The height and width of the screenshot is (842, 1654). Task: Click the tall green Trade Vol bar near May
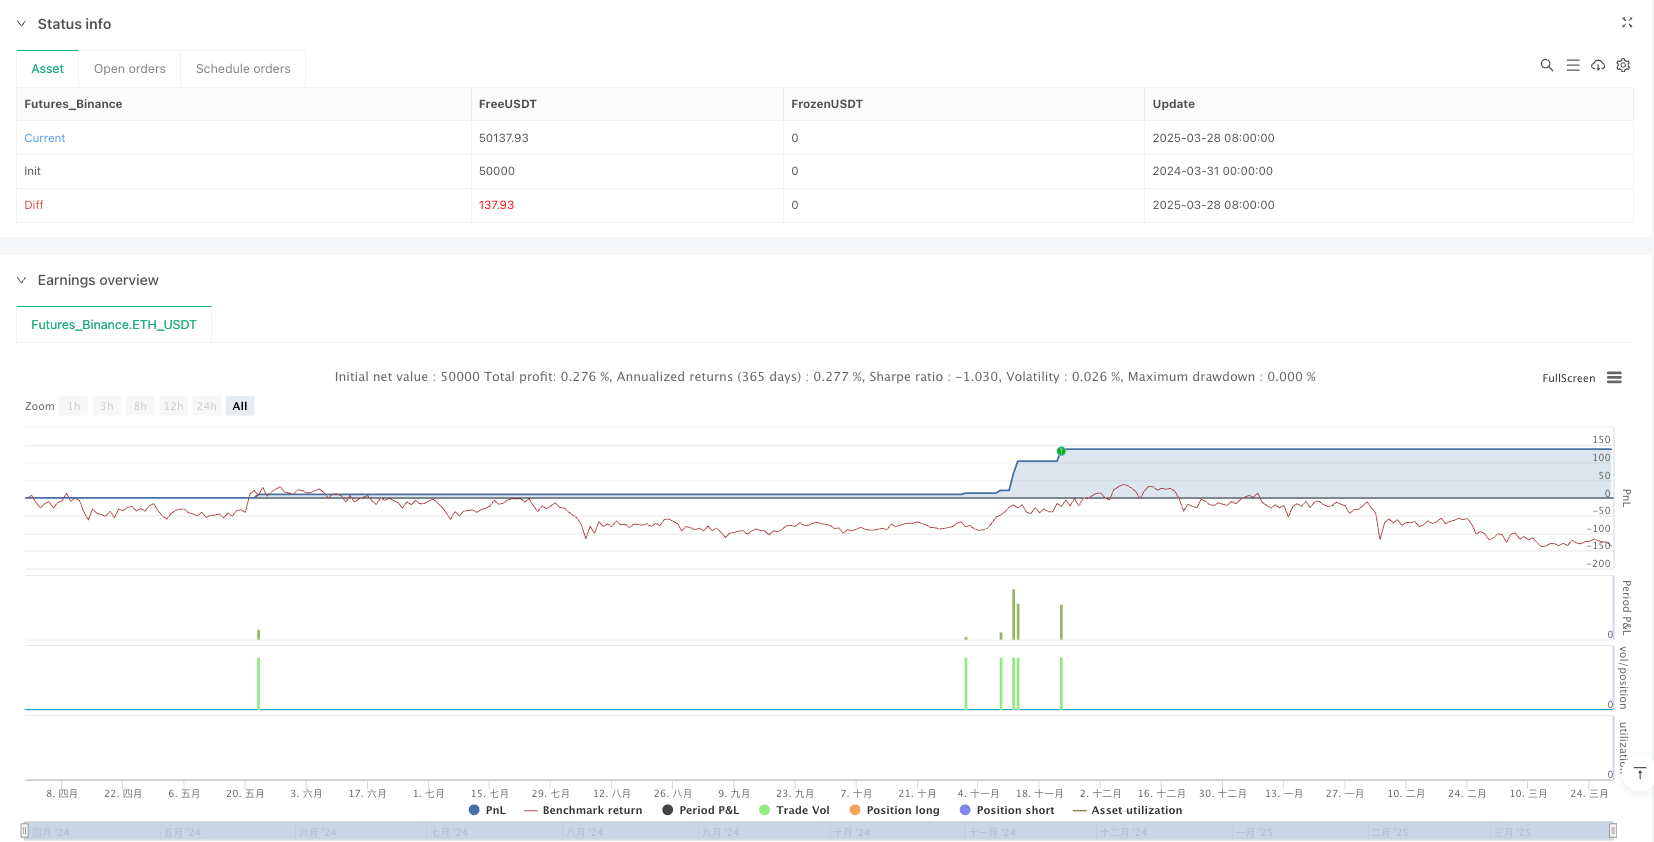pyautogui.click(x=259, y=683)
